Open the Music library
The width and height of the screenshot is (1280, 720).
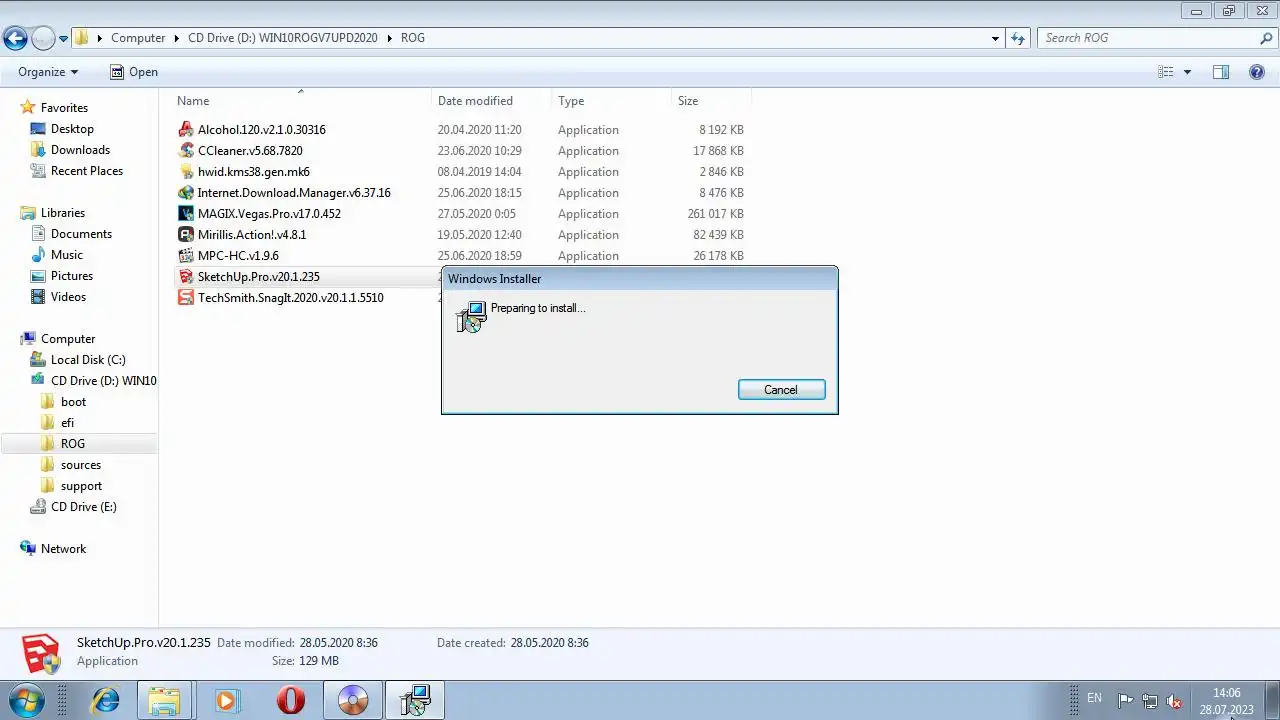(x=67, y=255)
